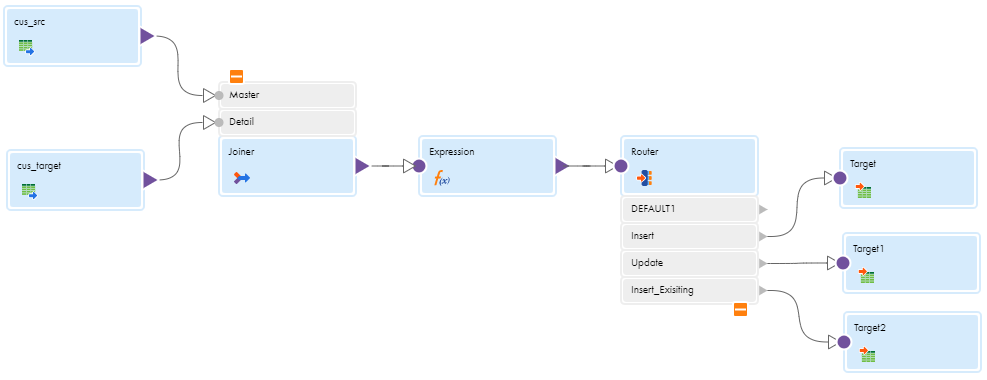The width and height of the screenshot is (987, 380).
Task: Select the Router transformation icon
Action: [645, 178]
